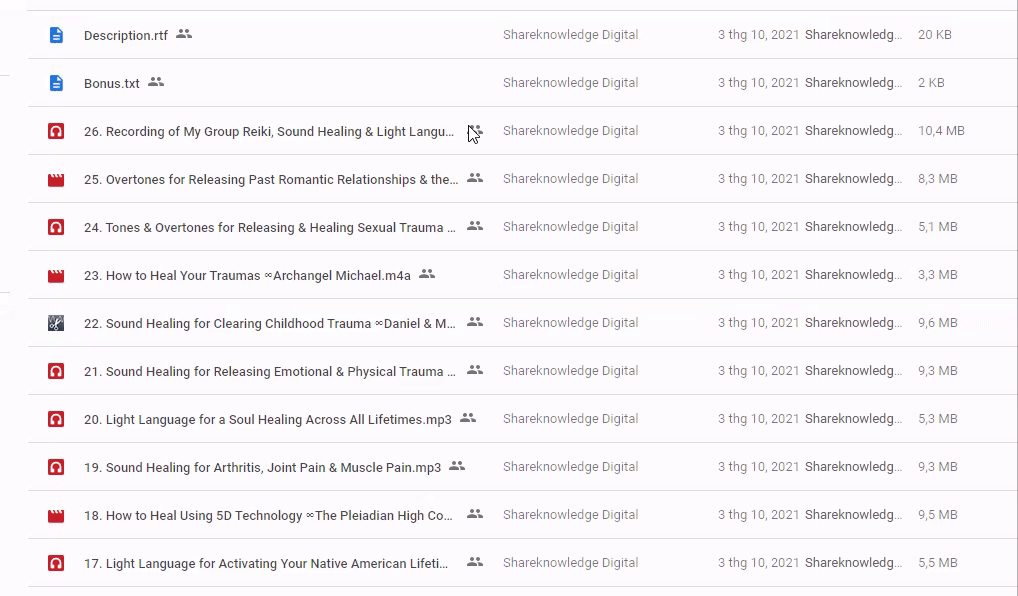Click owner Shareknowledge Digital on Description.rtf row

tap(570, 35)
